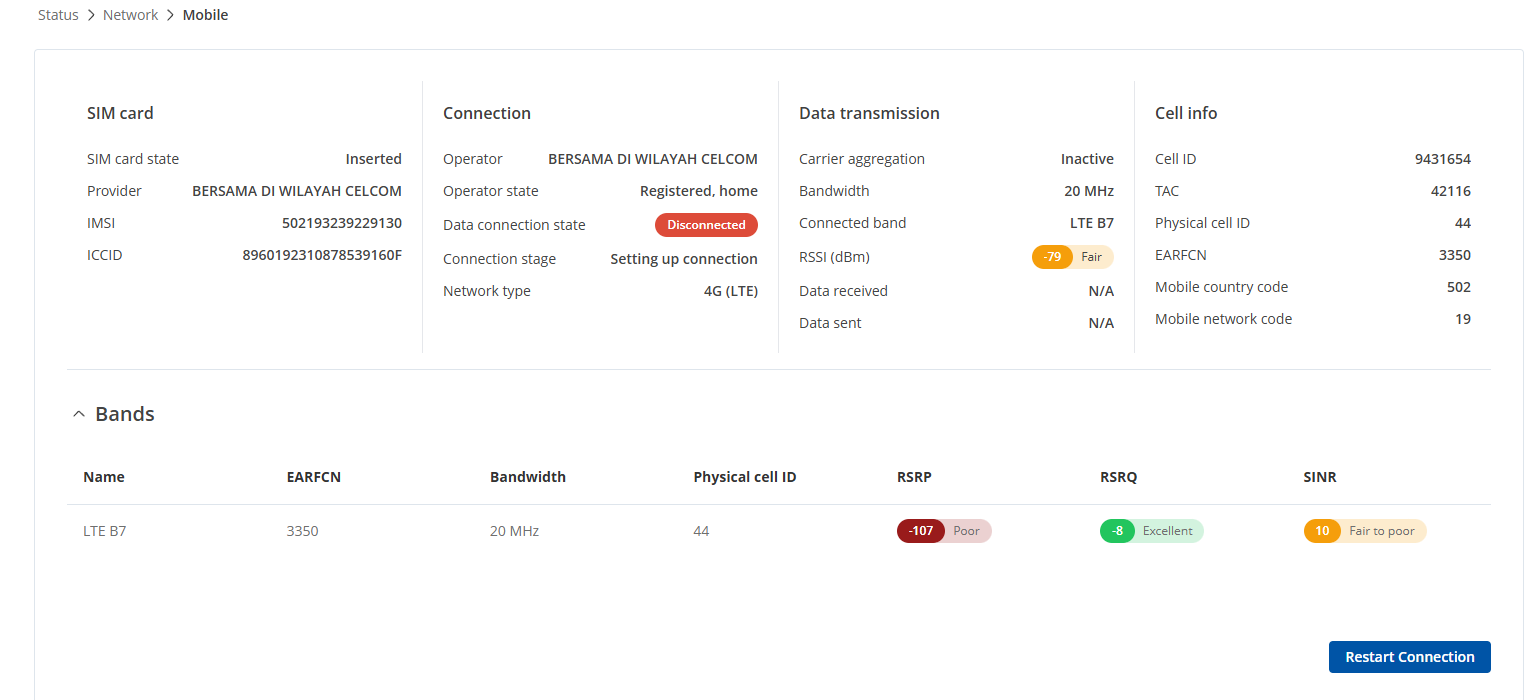This screenshot has height=700, width=1530.
Task: Click the SINR column header
Action: coord(1320,477)
